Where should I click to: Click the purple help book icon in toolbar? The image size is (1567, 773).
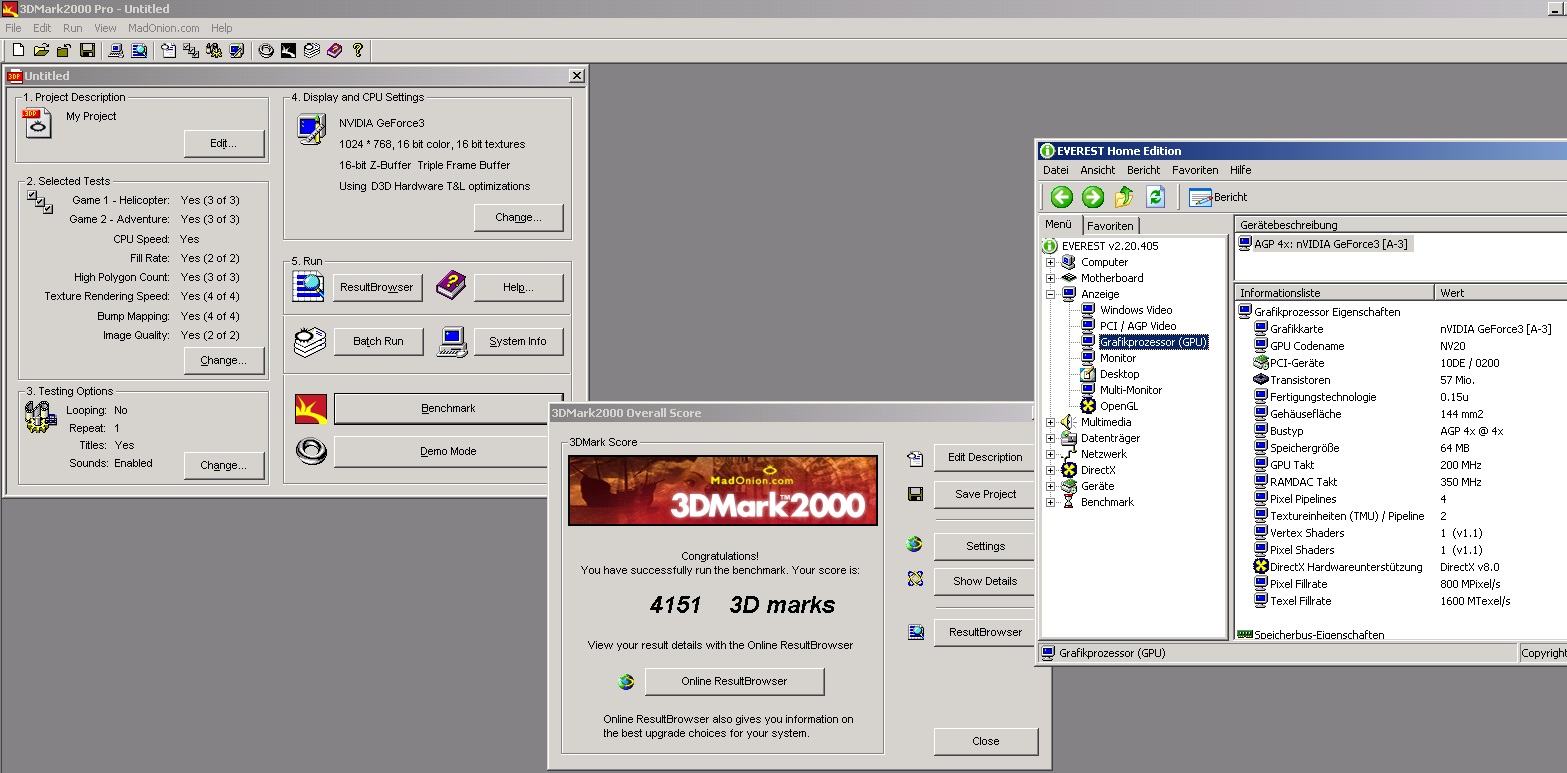pos(335,50)
